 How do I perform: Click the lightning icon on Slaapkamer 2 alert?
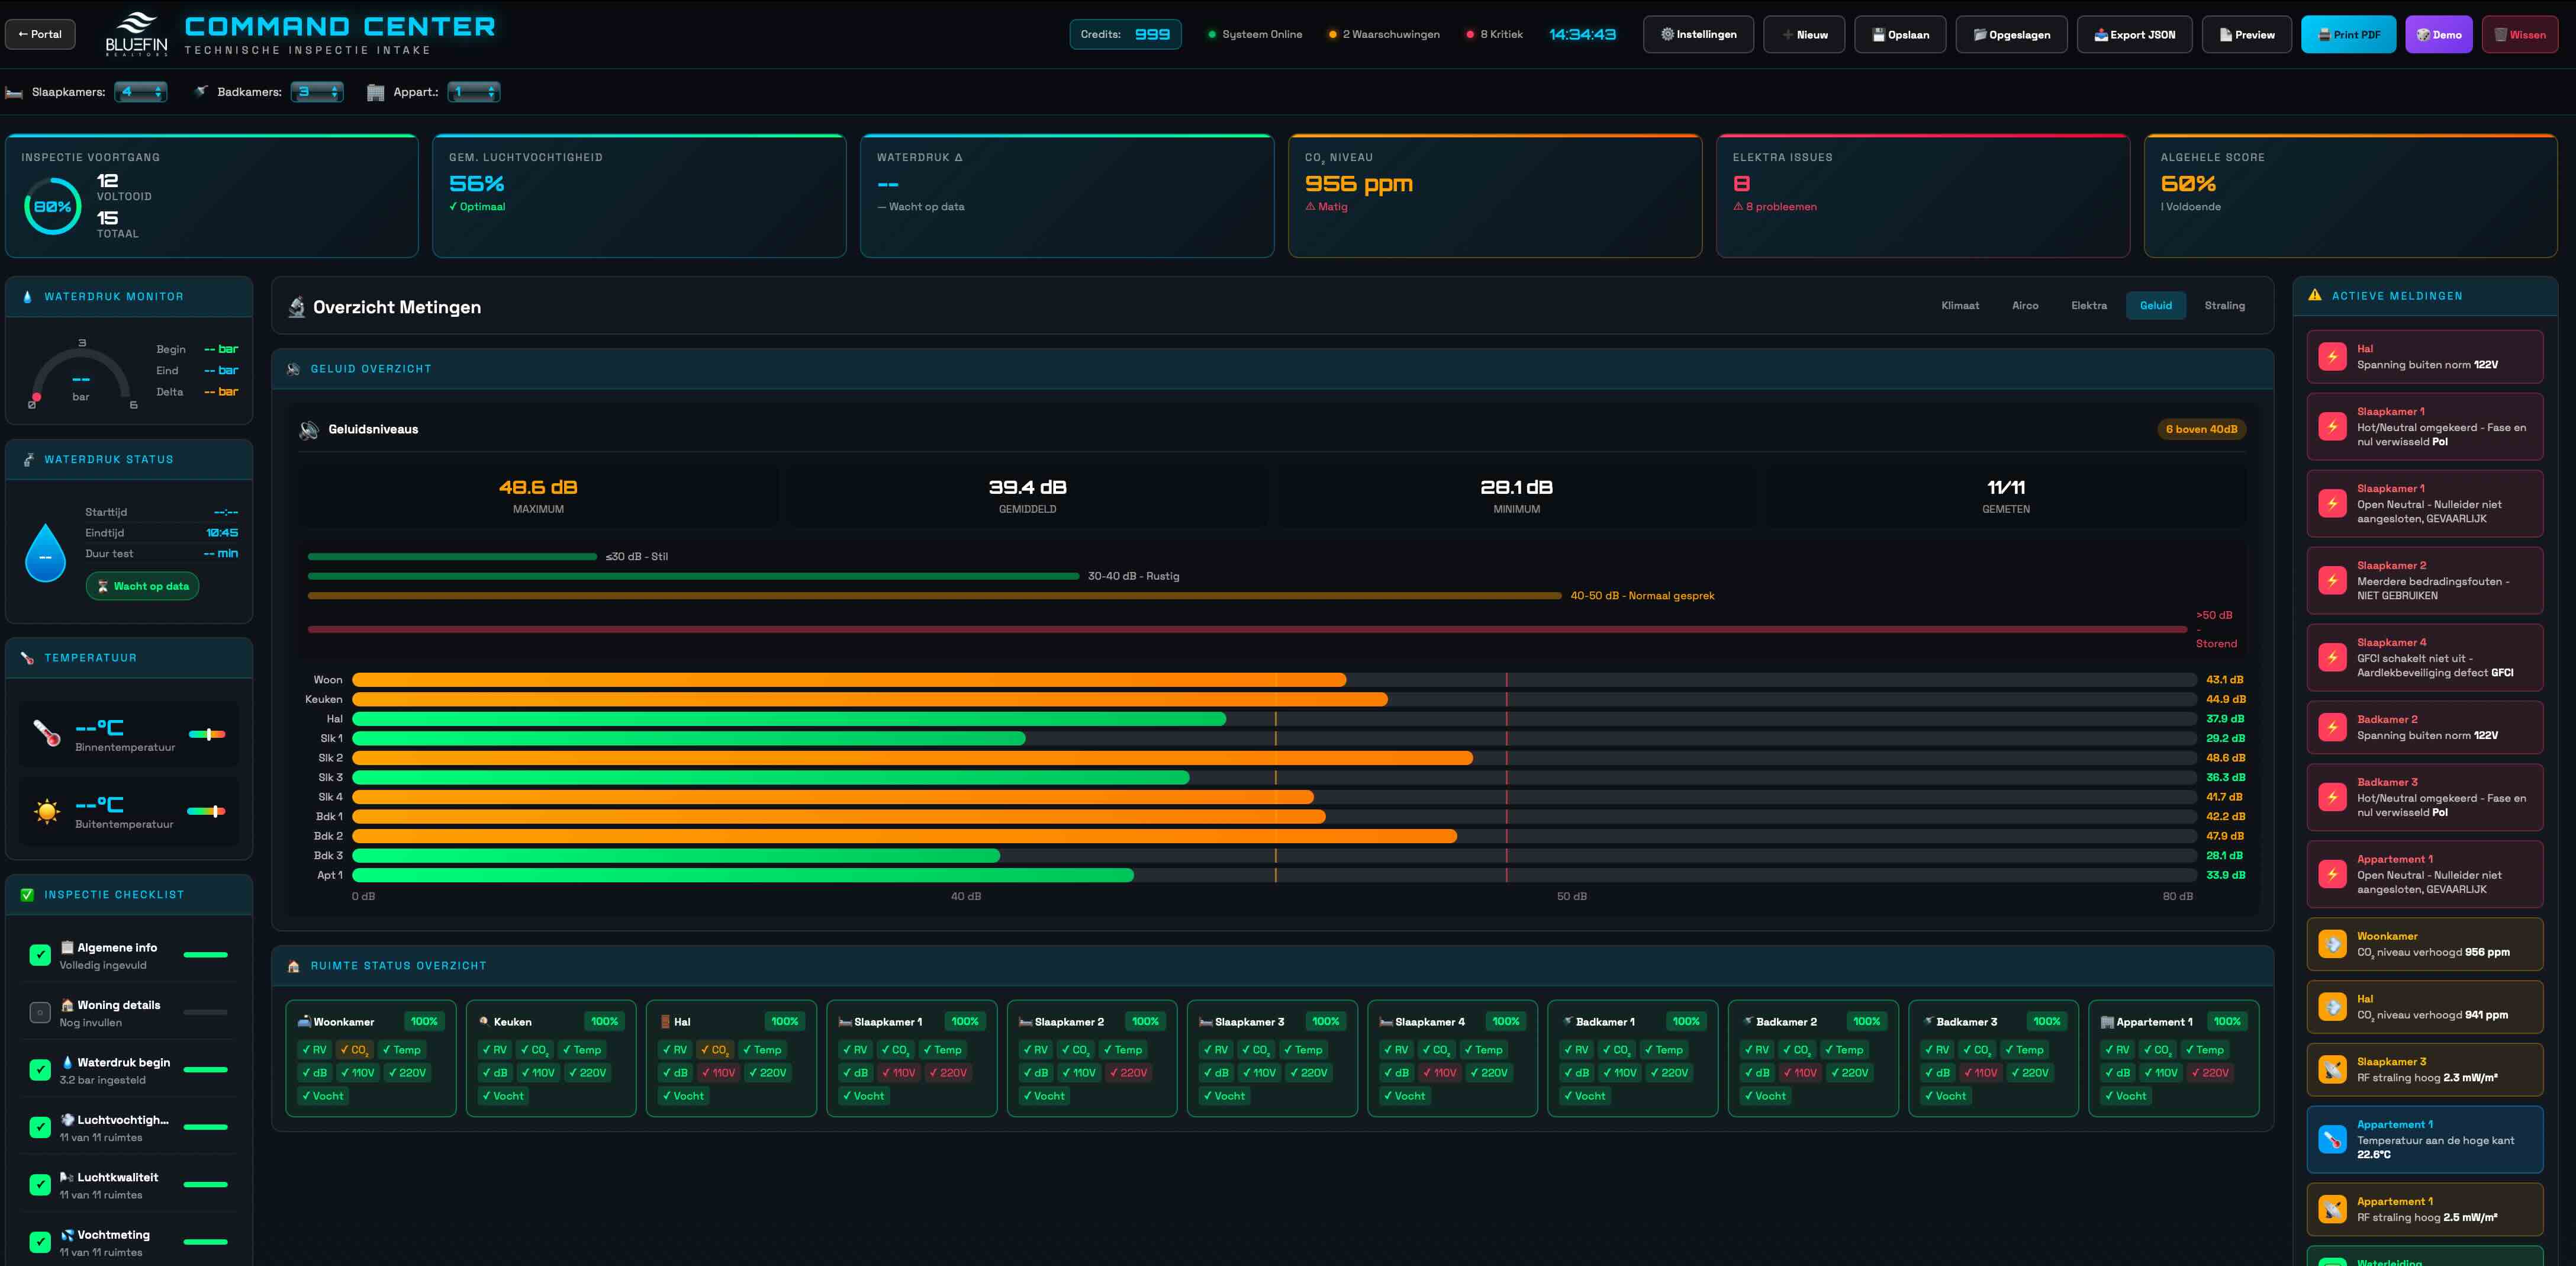click(2333, 581)
